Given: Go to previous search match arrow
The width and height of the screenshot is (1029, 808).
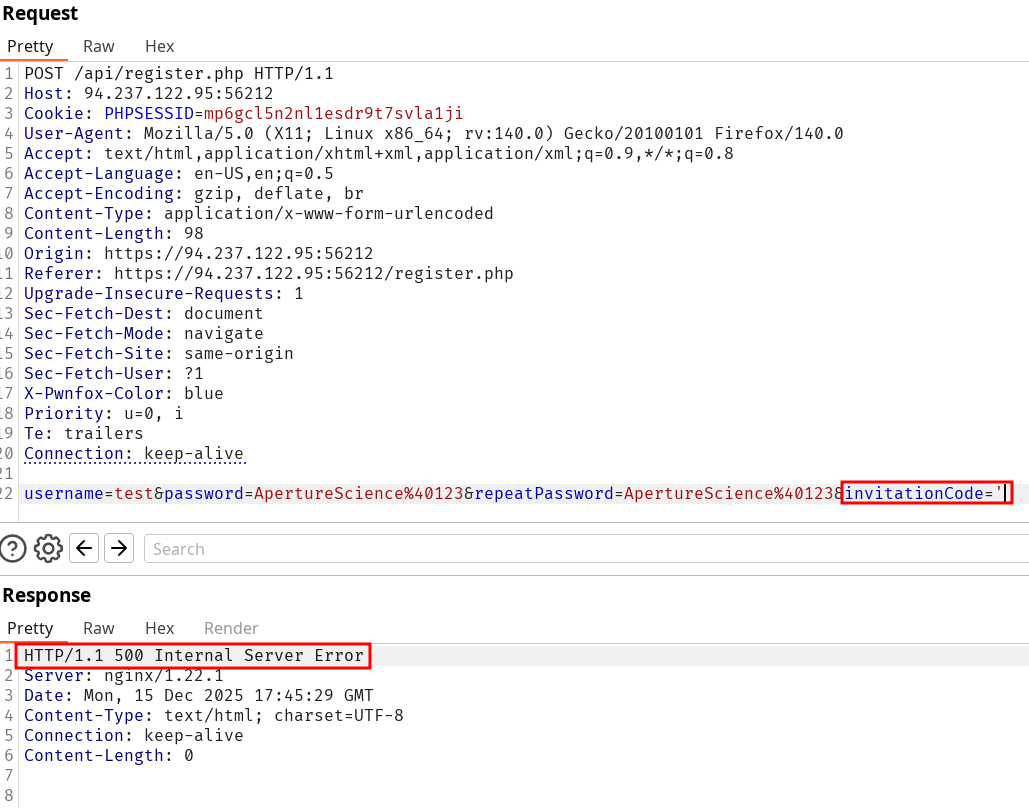Looking at the screenshot, I should coord(85,548).
